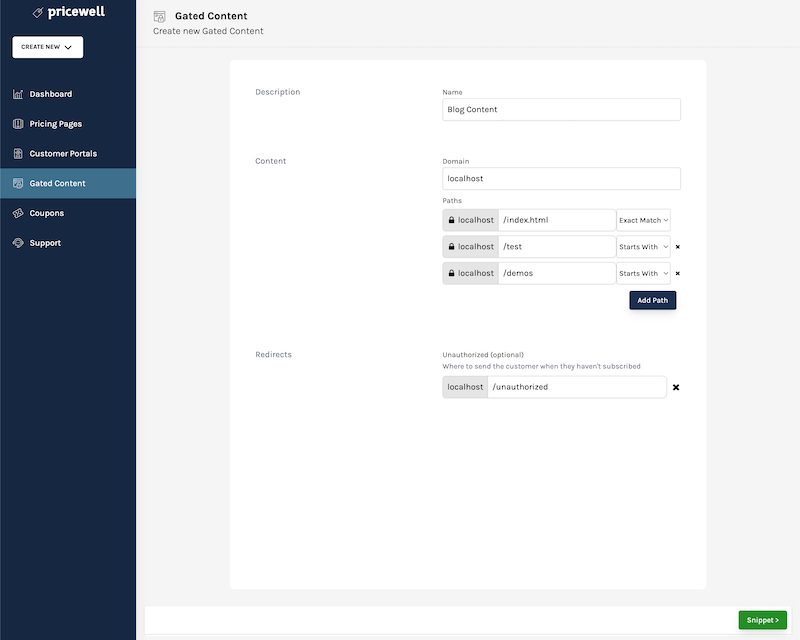This screenshot has height=640, width=800.
Task: Remove the /demos path row
Action: click(x=678, y=274)
